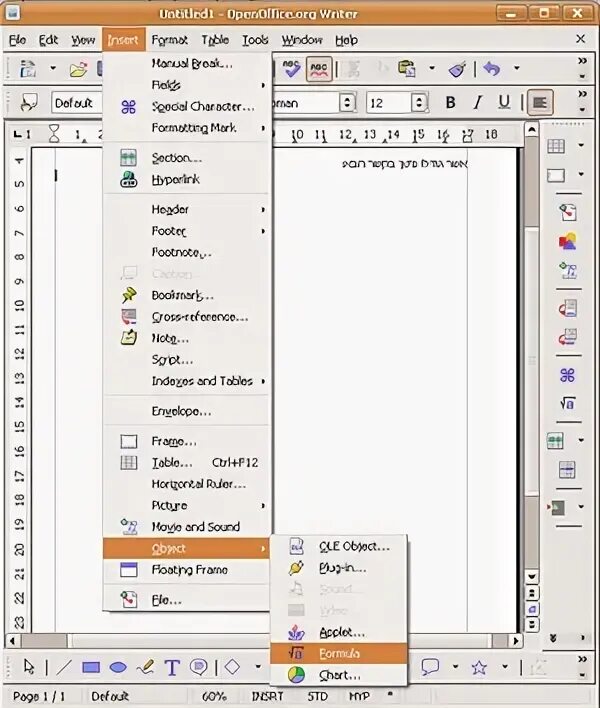Viewport: 600px width, 708px height.
Task: Expand the Footer submenu
Action: pyautogui.click(x=187, y=231)
